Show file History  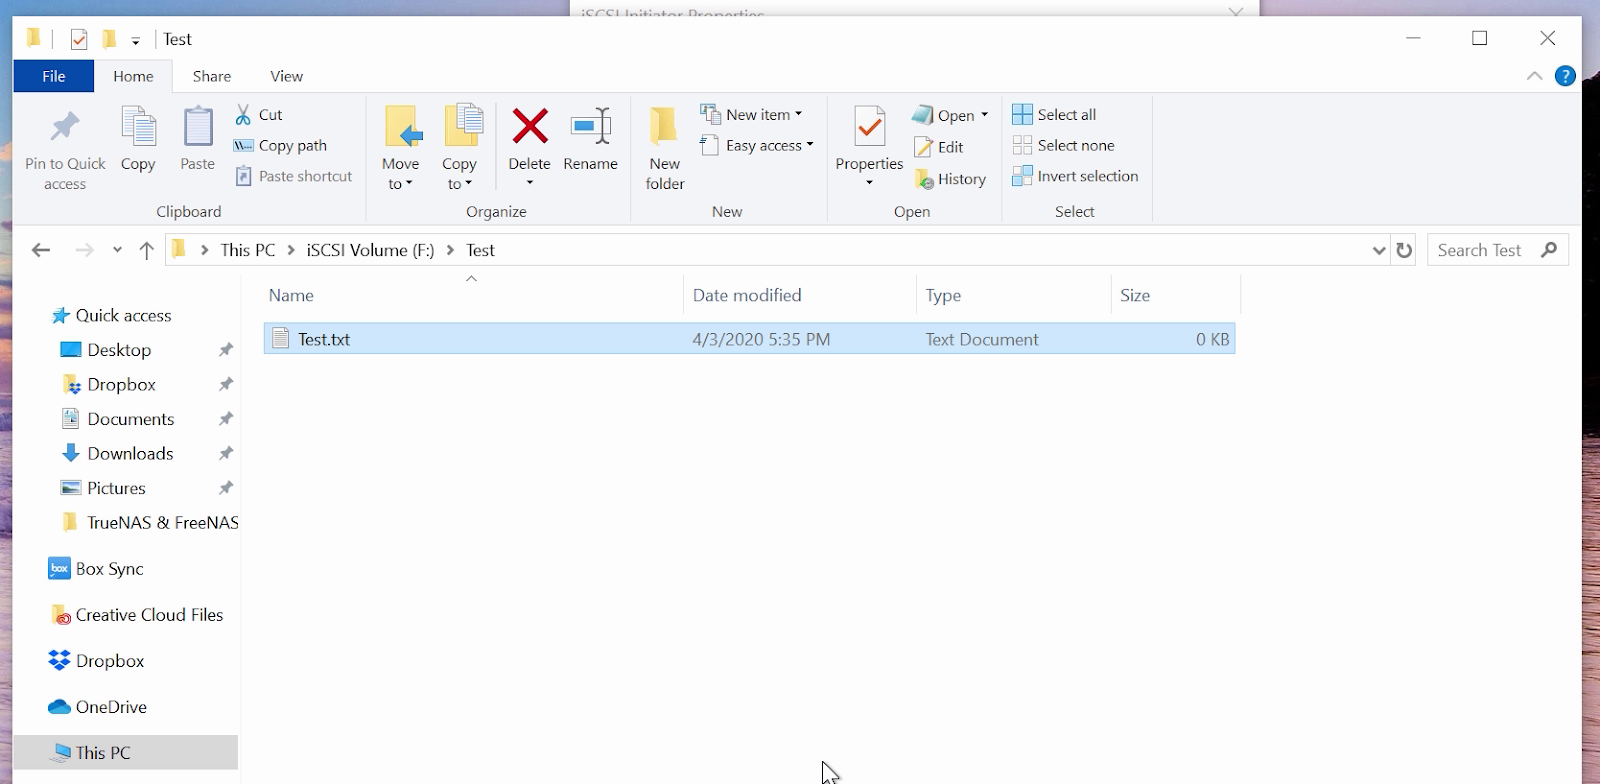(x=950, y=180)
